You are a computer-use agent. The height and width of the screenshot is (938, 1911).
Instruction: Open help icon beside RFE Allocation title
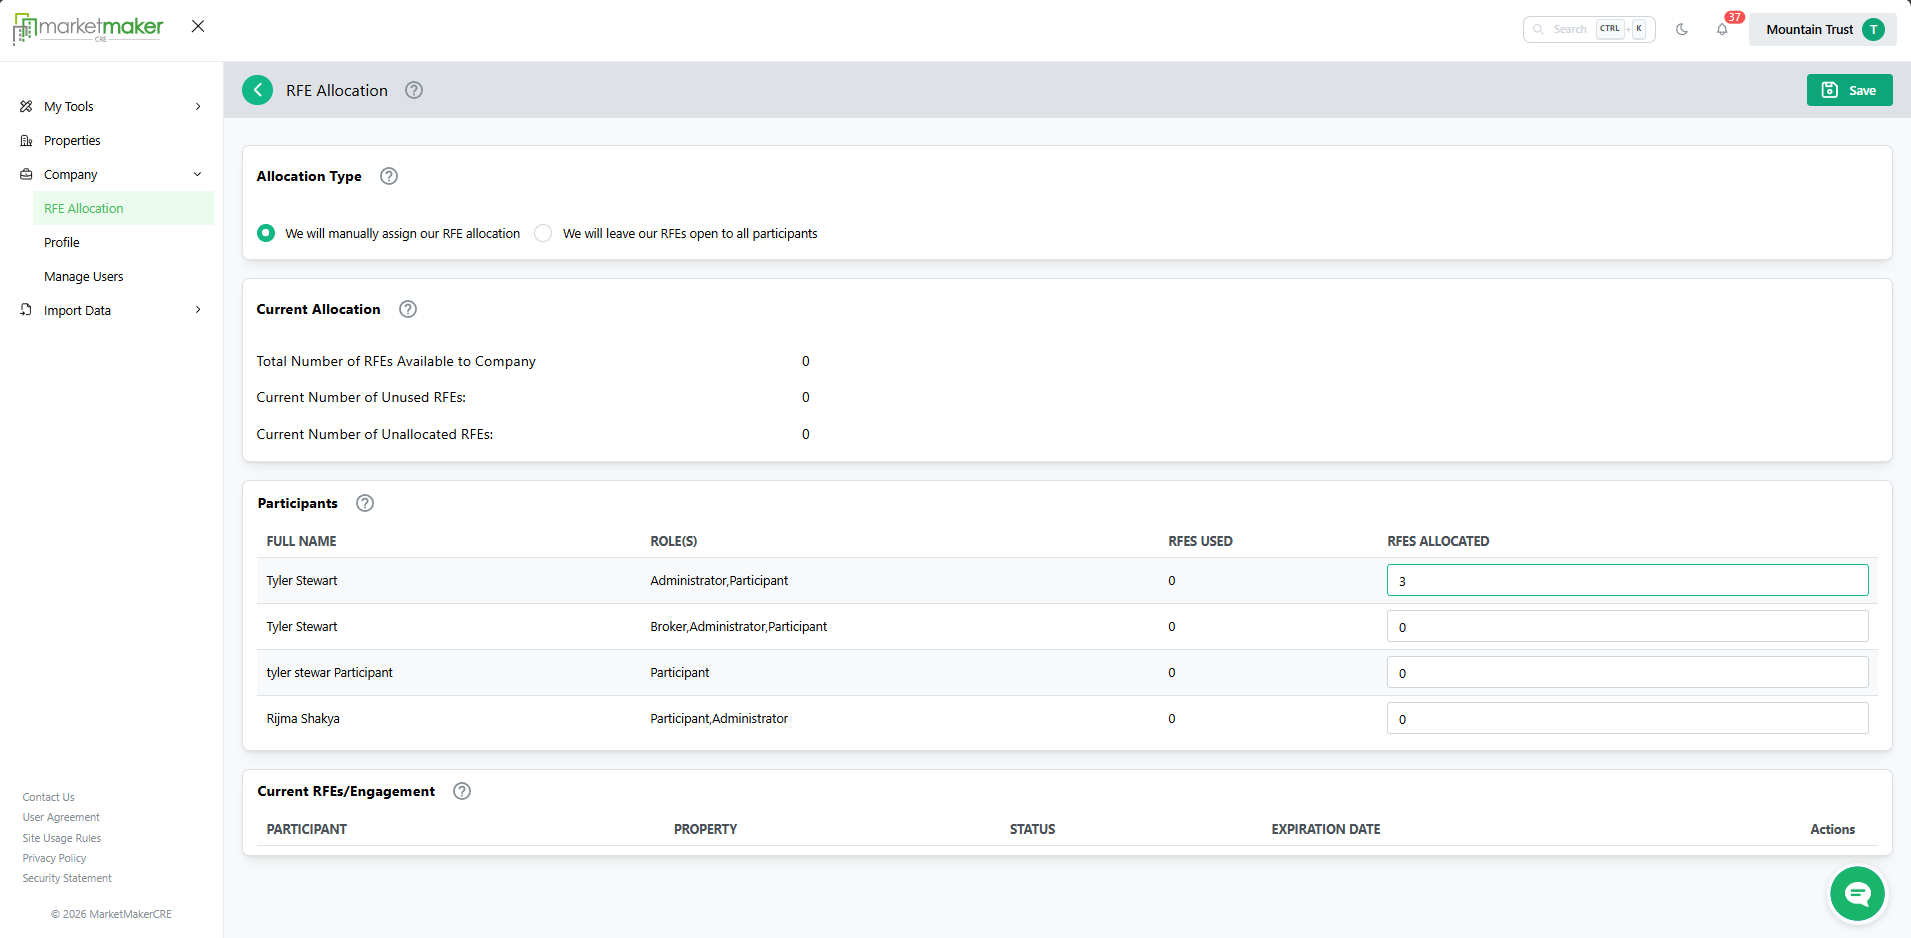tap(414, 90)
